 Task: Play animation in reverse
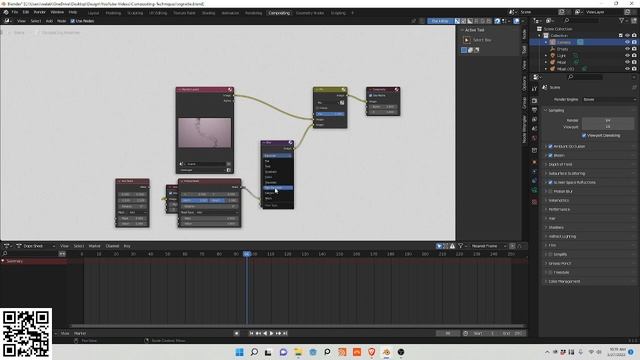tap(265, 333)
